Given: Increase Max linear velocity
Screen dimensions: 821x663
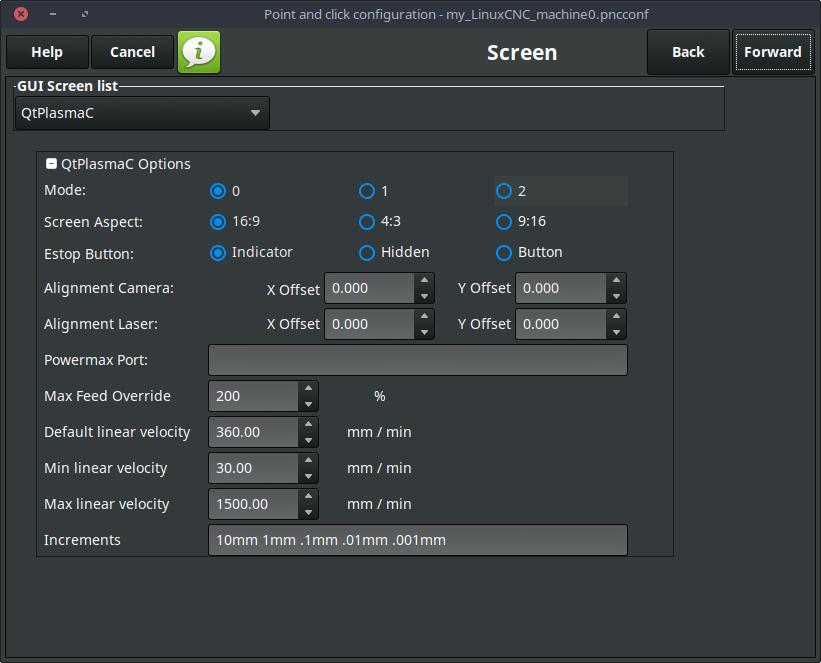Looking at the screenshot, I should point(308,496).
